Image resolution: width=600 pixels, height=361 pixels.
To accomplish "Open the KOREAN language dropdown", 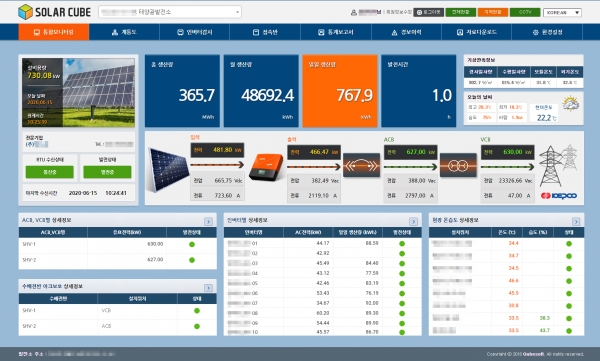I will [562, 12].
